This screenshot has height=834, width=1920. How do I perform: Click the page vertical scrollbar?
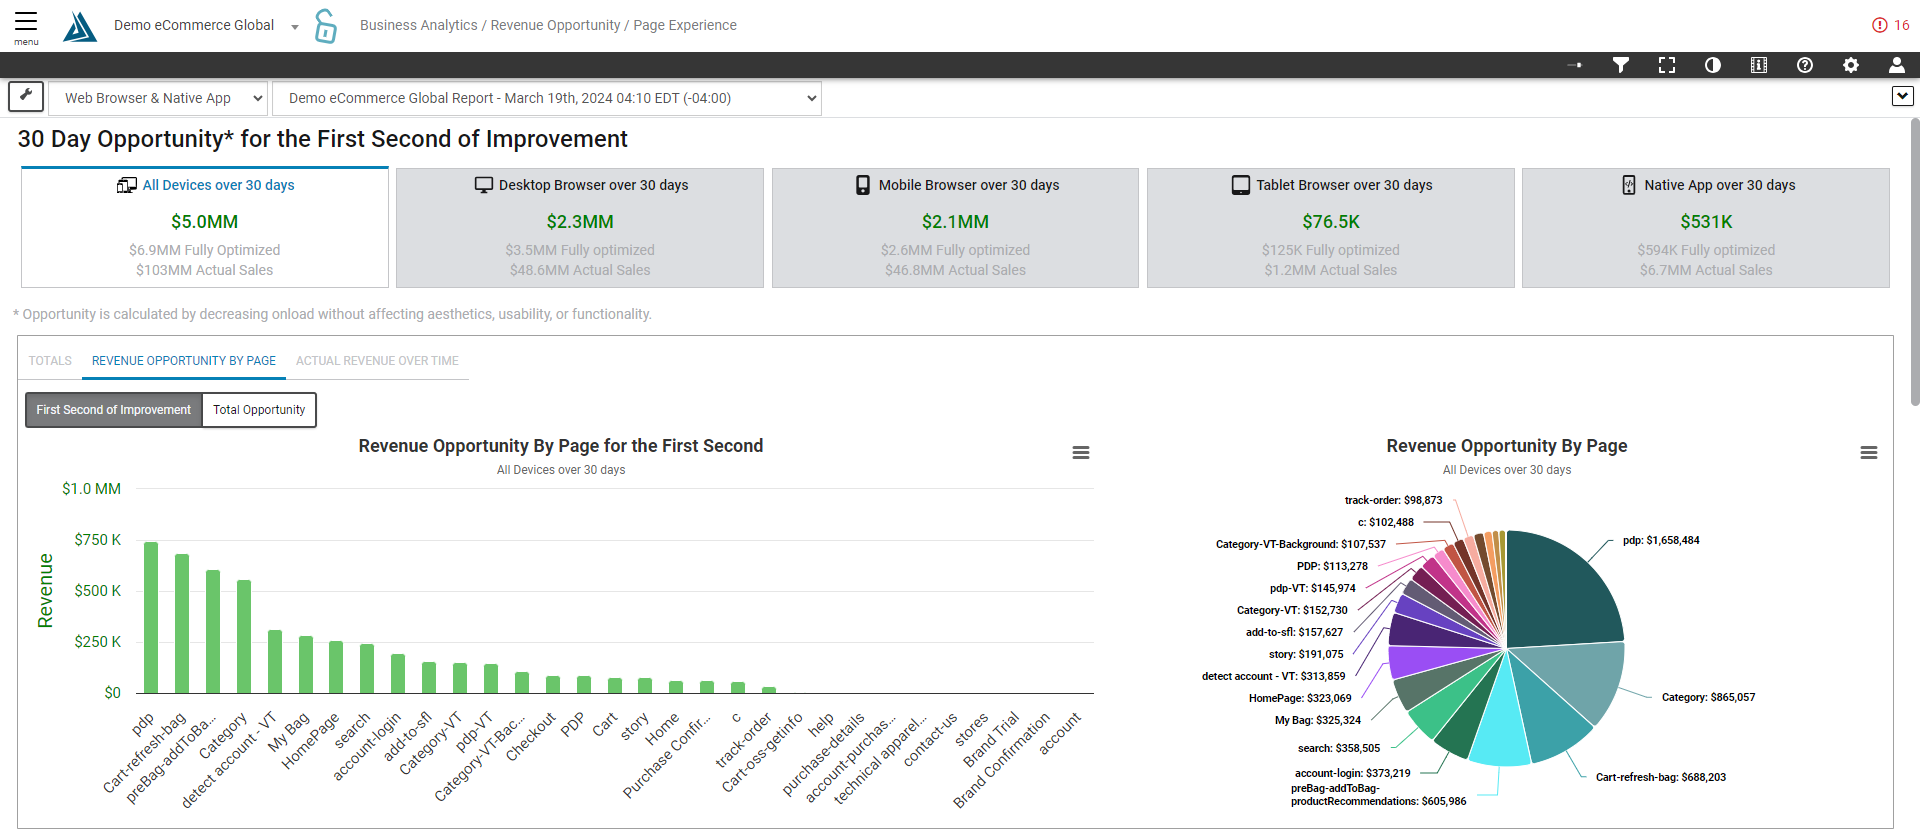1914,262
